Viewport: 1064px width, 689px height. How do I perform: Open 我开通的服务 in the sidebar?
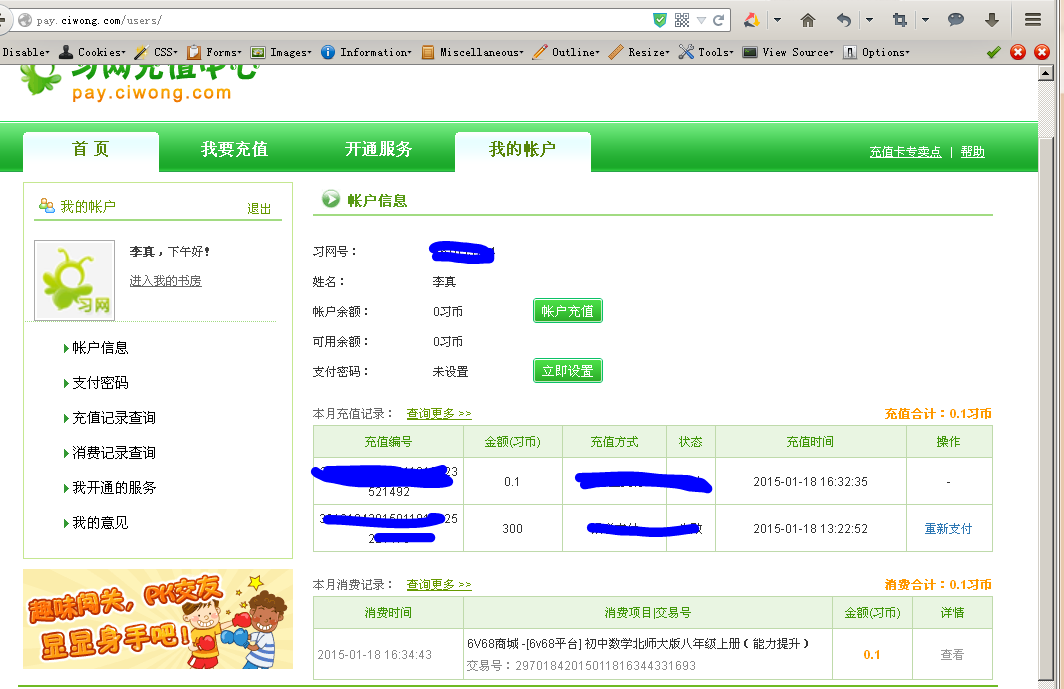pos(114,488)
